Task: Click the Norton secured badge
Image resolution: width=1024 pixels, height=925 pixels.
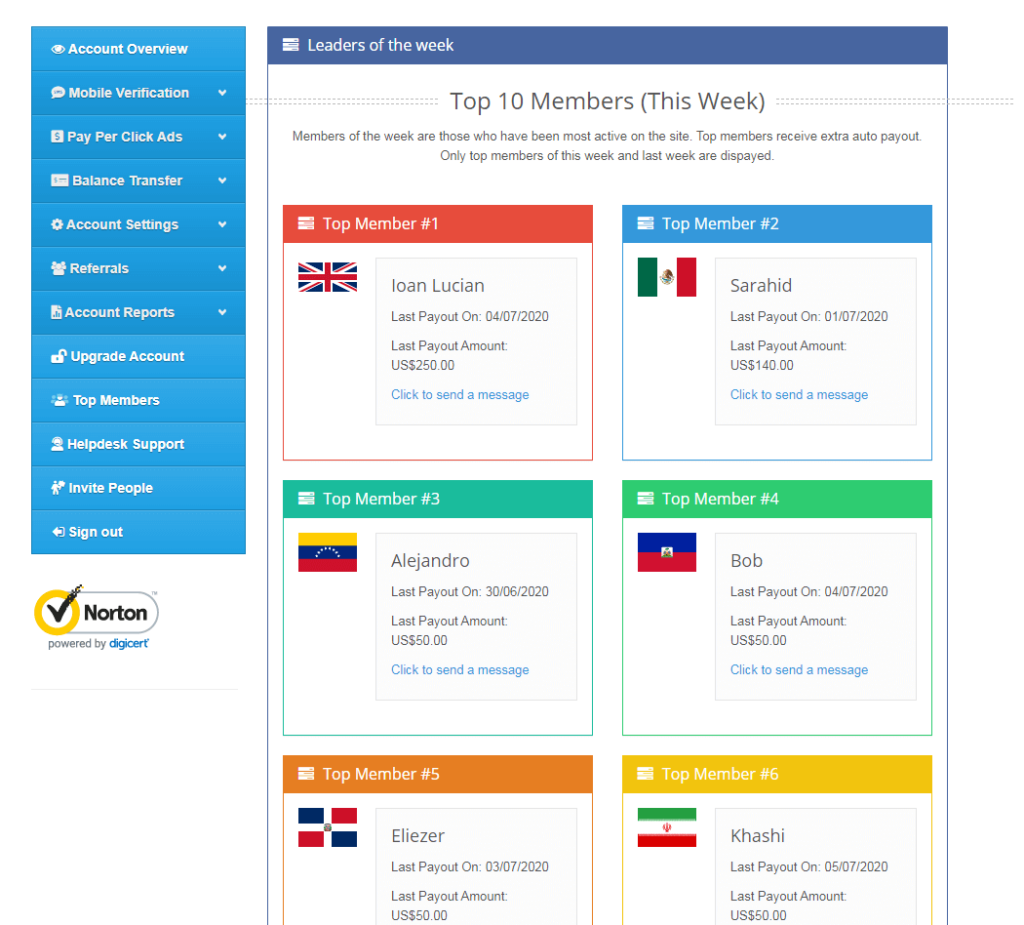Action: (x=97, y=617)
